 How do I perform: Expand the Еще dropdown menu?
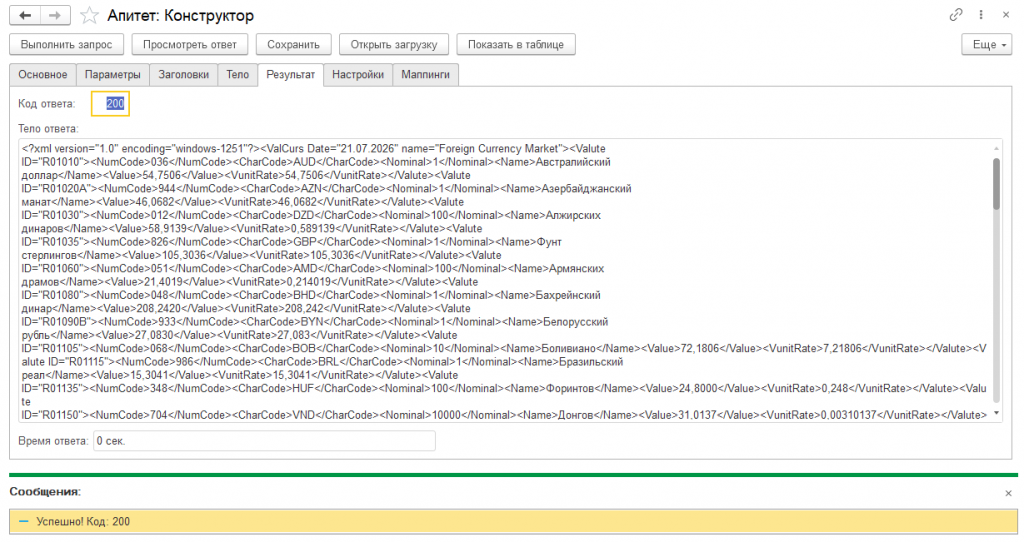(987, 44)
